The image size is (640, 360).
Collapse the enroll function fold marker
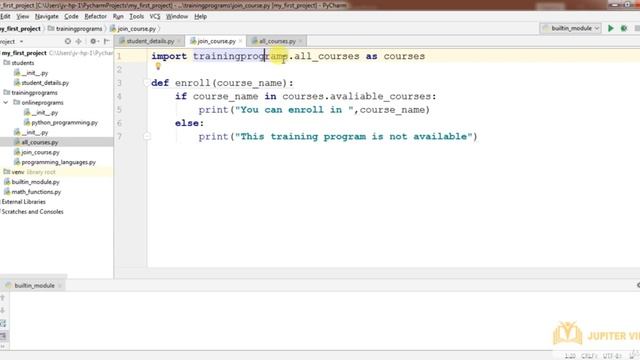(147, 83)
